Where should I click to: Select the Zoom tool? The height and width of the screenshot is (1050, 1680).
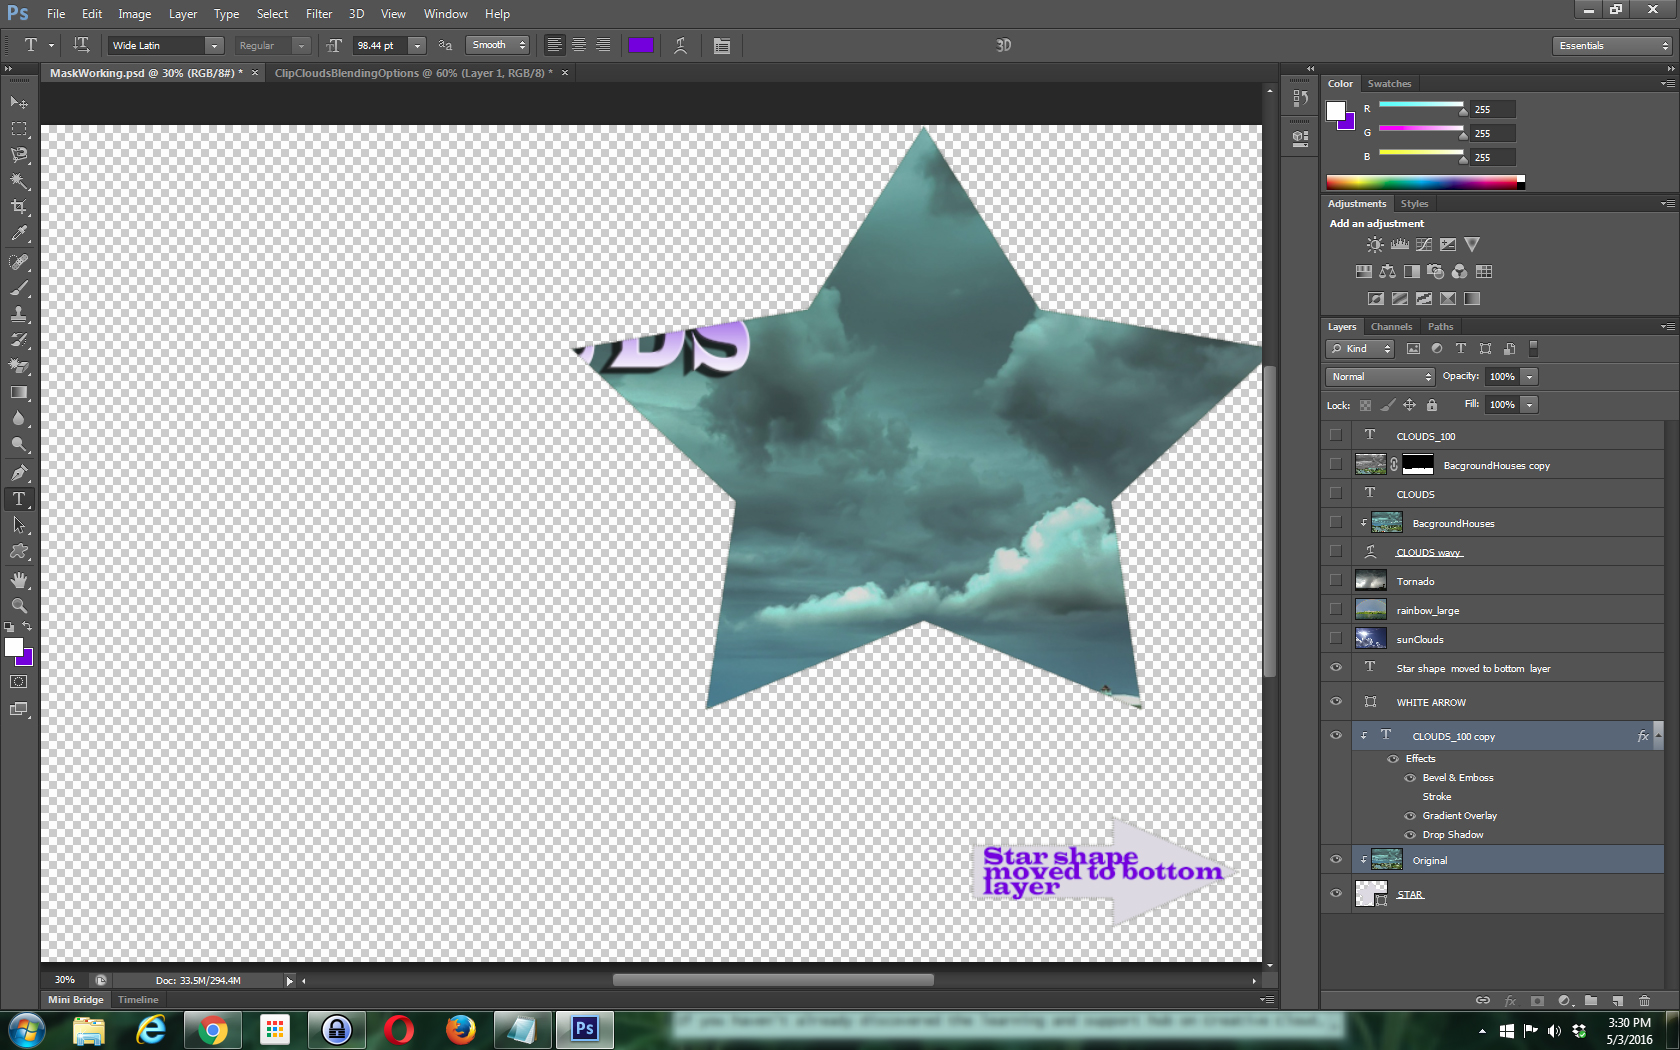tap(18, 605)
